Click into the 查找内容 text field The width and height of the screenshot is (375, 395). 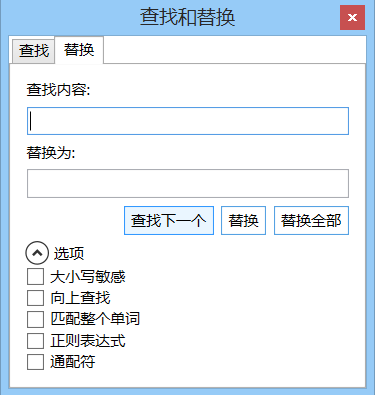tap(188, 121)
